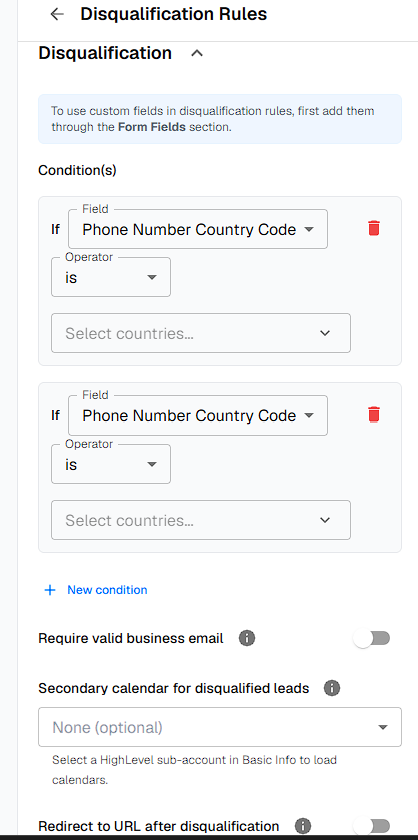Open the second condition's Field dropdown
This screenshot has height=840, width=418.
pos(198,416)
